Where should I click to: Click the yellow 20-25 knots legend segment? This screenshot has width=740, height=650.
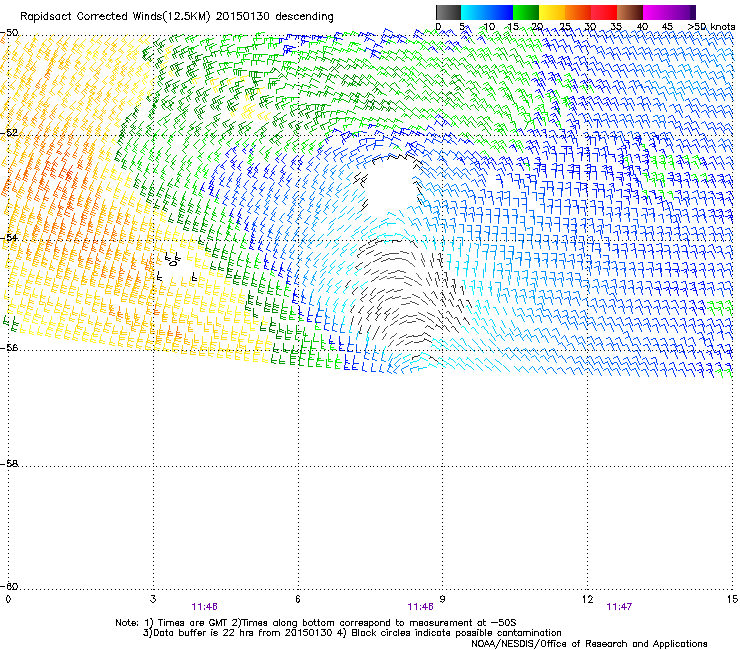point(552,12)
